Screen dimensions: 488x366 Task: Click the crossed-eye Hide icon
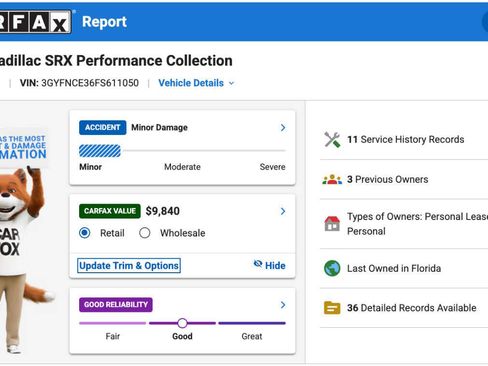258,264
